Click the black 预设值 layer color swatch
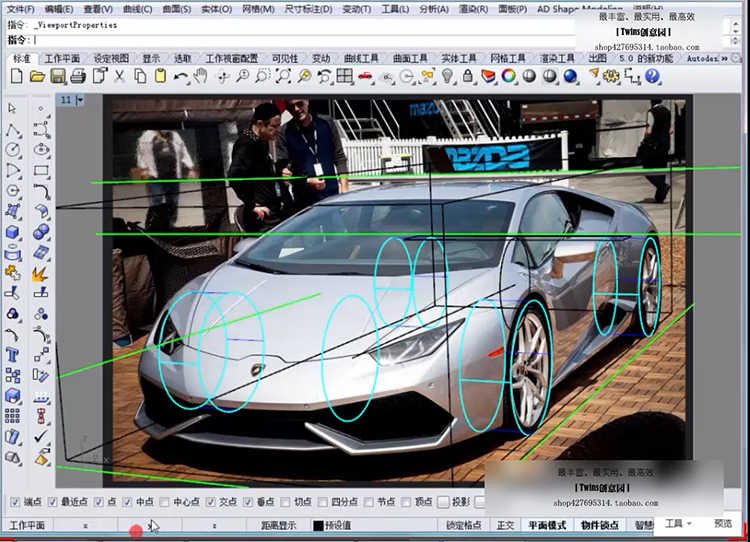 coord(318,525)
